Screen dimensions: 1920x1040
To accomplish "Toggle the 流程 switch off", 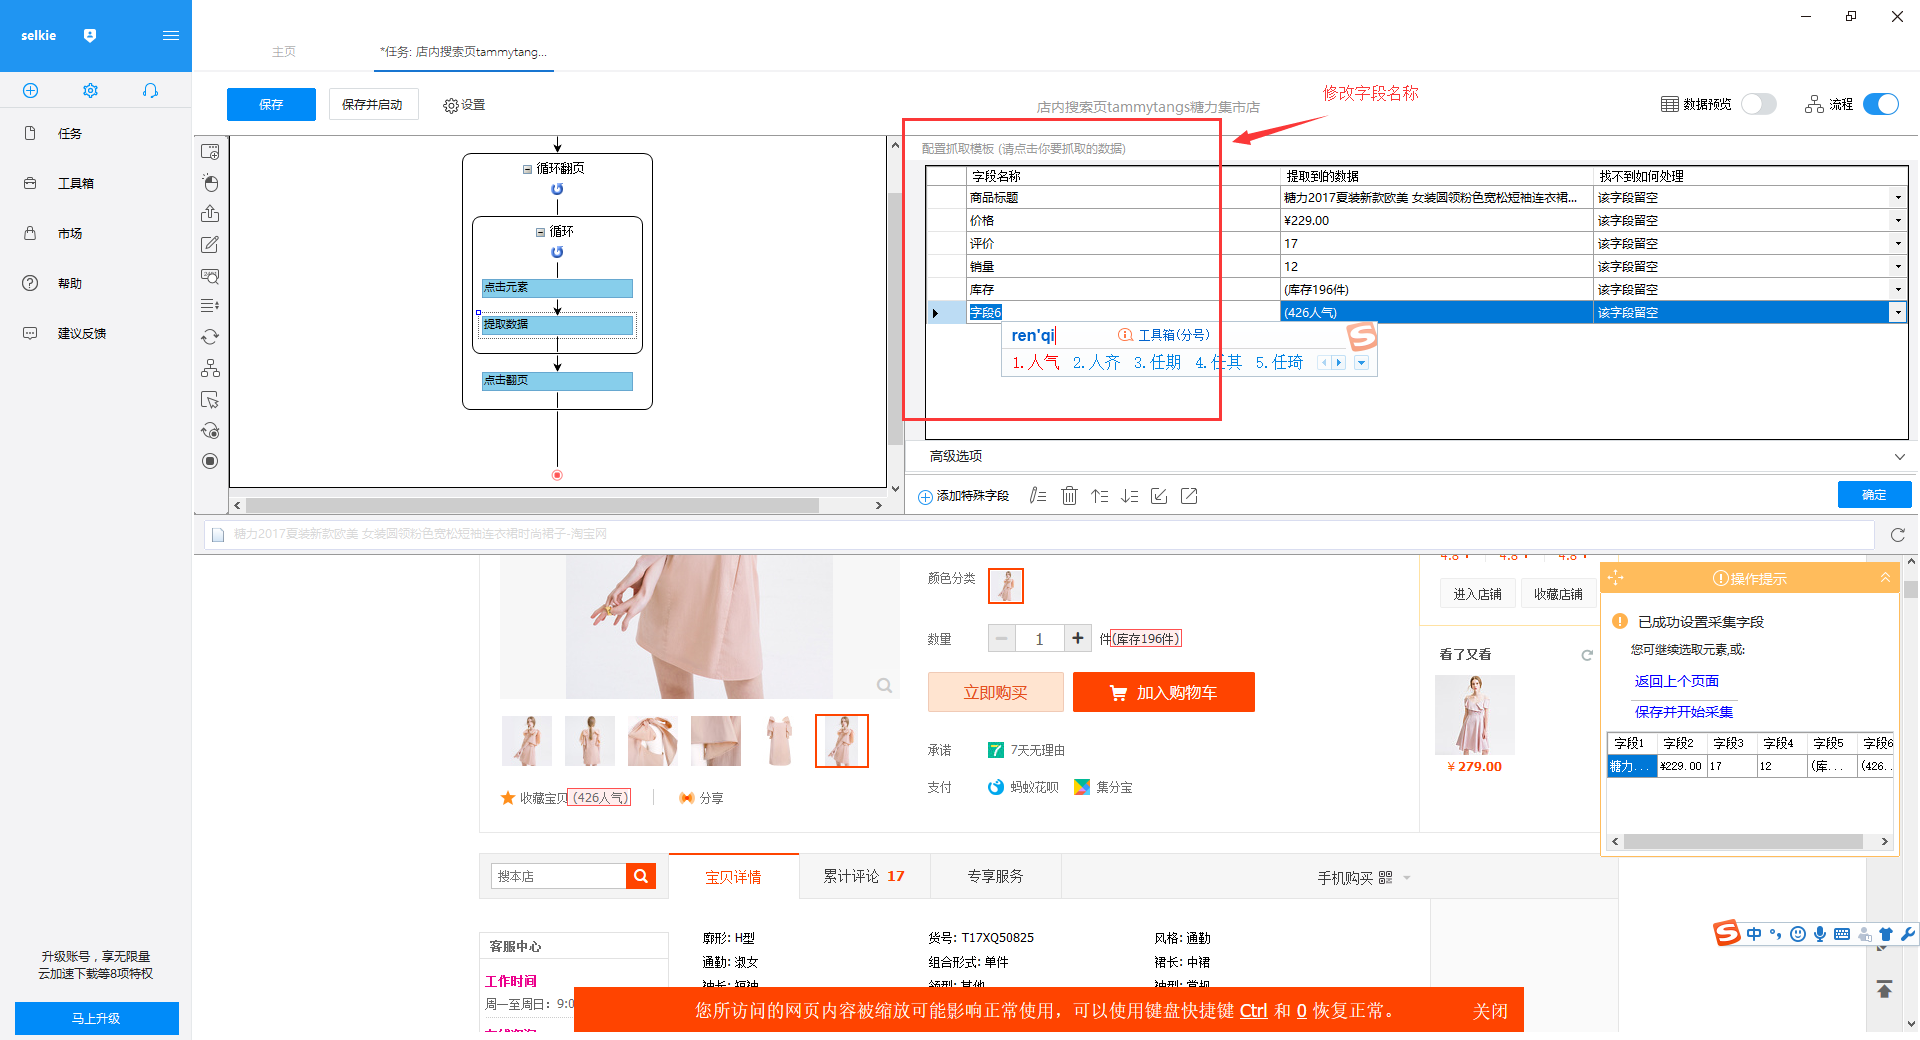I will (x=1881, y=104).
